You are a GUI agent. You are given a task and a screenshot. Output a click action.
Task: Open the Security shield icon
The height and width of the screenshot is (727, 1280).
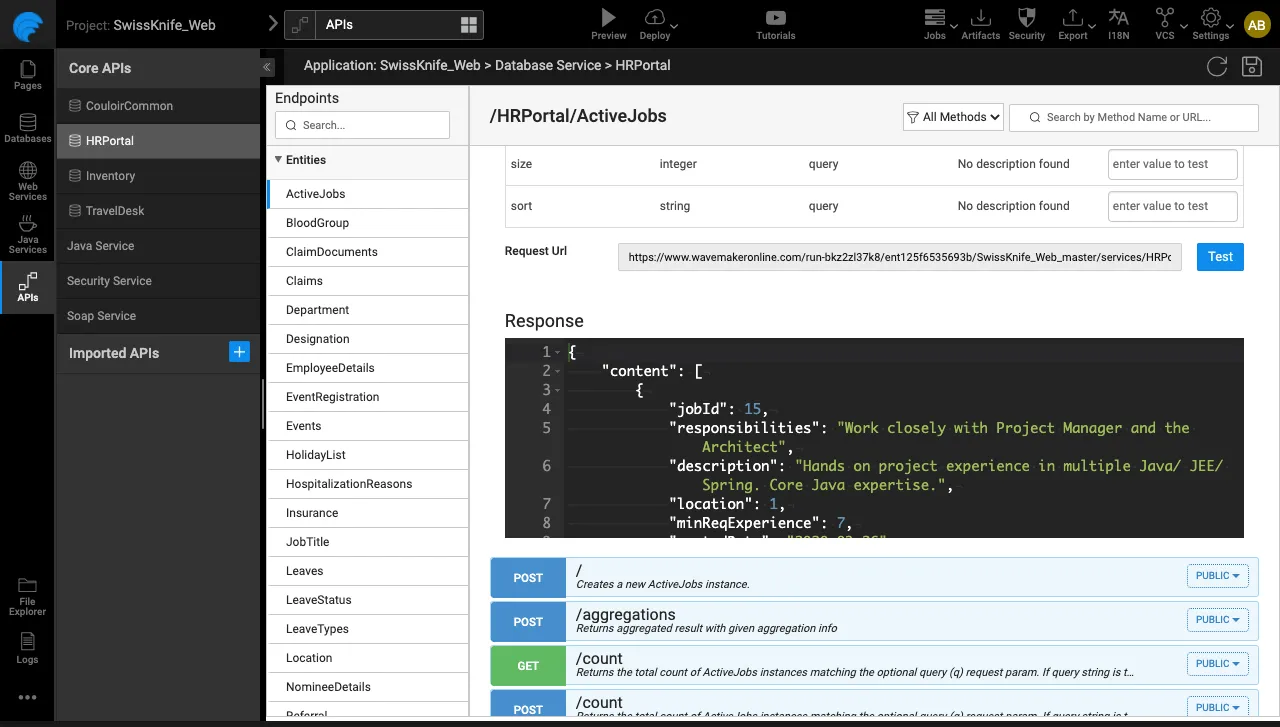click(1026, 18)
